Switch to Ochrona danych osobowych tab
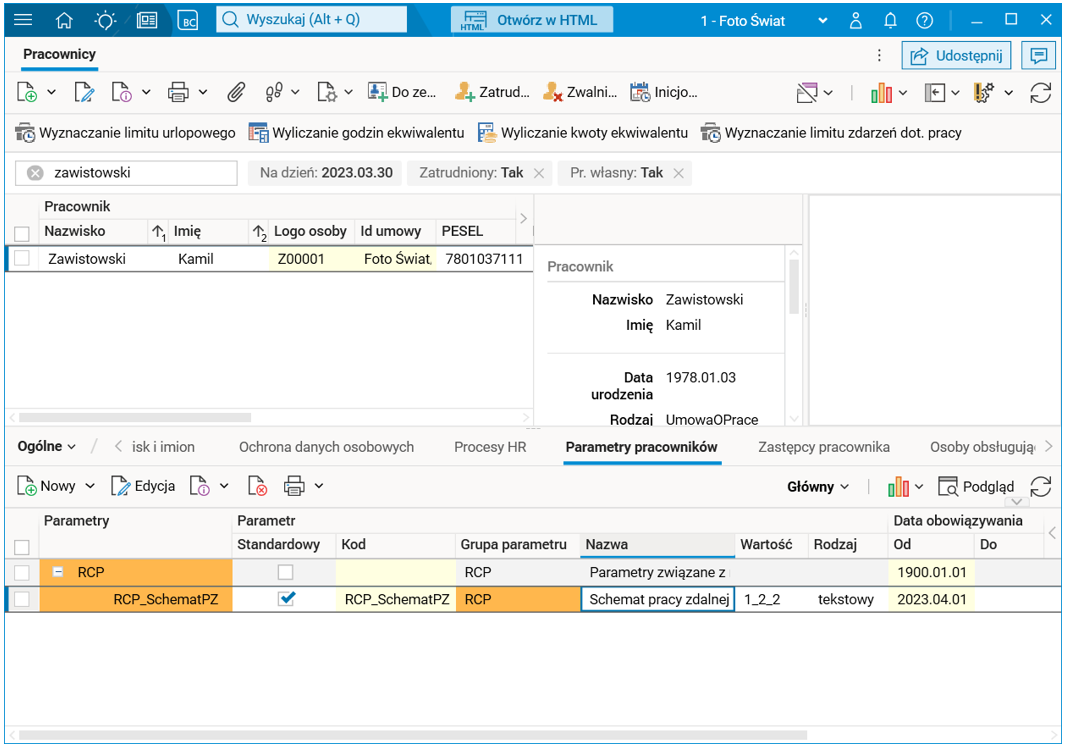This screenshot has width=1069, height=749. [x=326, y=447]
